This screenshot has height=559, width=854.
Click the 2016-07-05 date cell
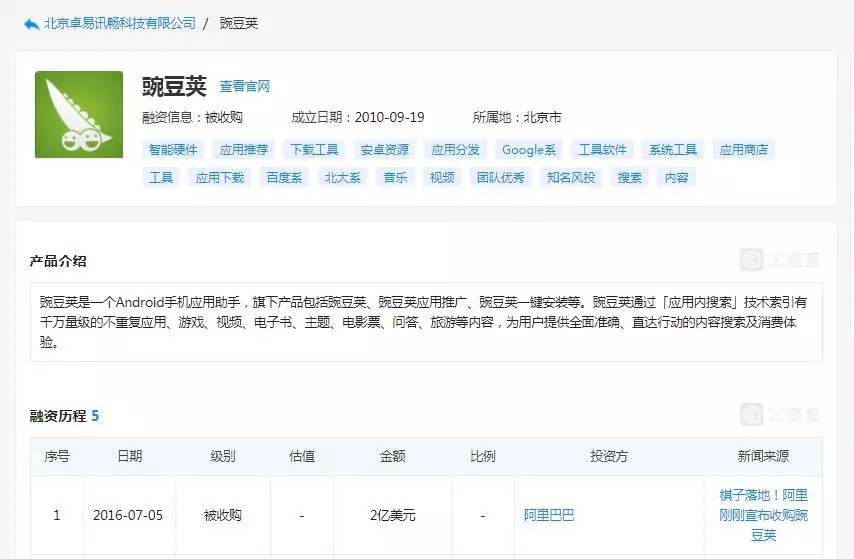click(x=128, y=515)
